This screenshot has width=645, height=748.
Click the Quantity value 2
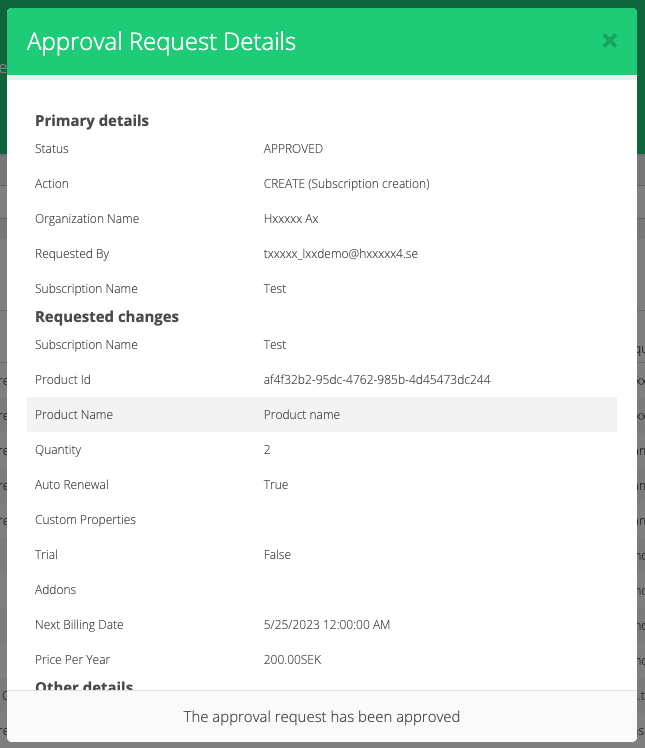(x=267, y=450)
